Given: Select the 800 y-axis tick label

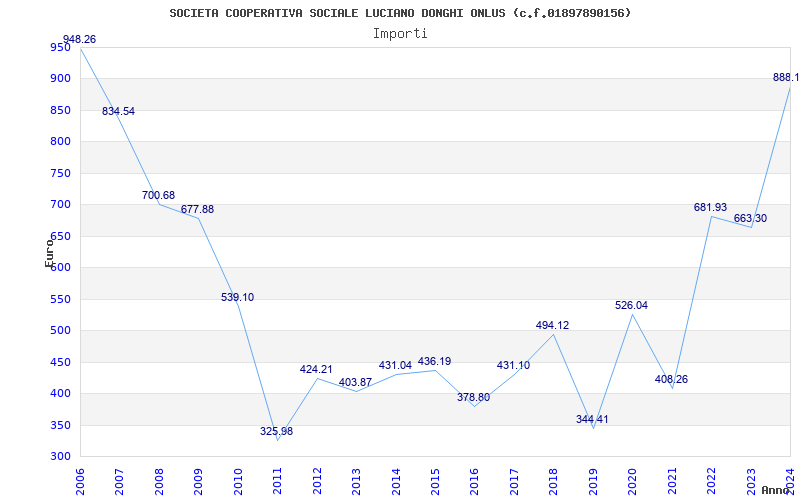Looking at the screenshot, I should click(x=60, y=142).
